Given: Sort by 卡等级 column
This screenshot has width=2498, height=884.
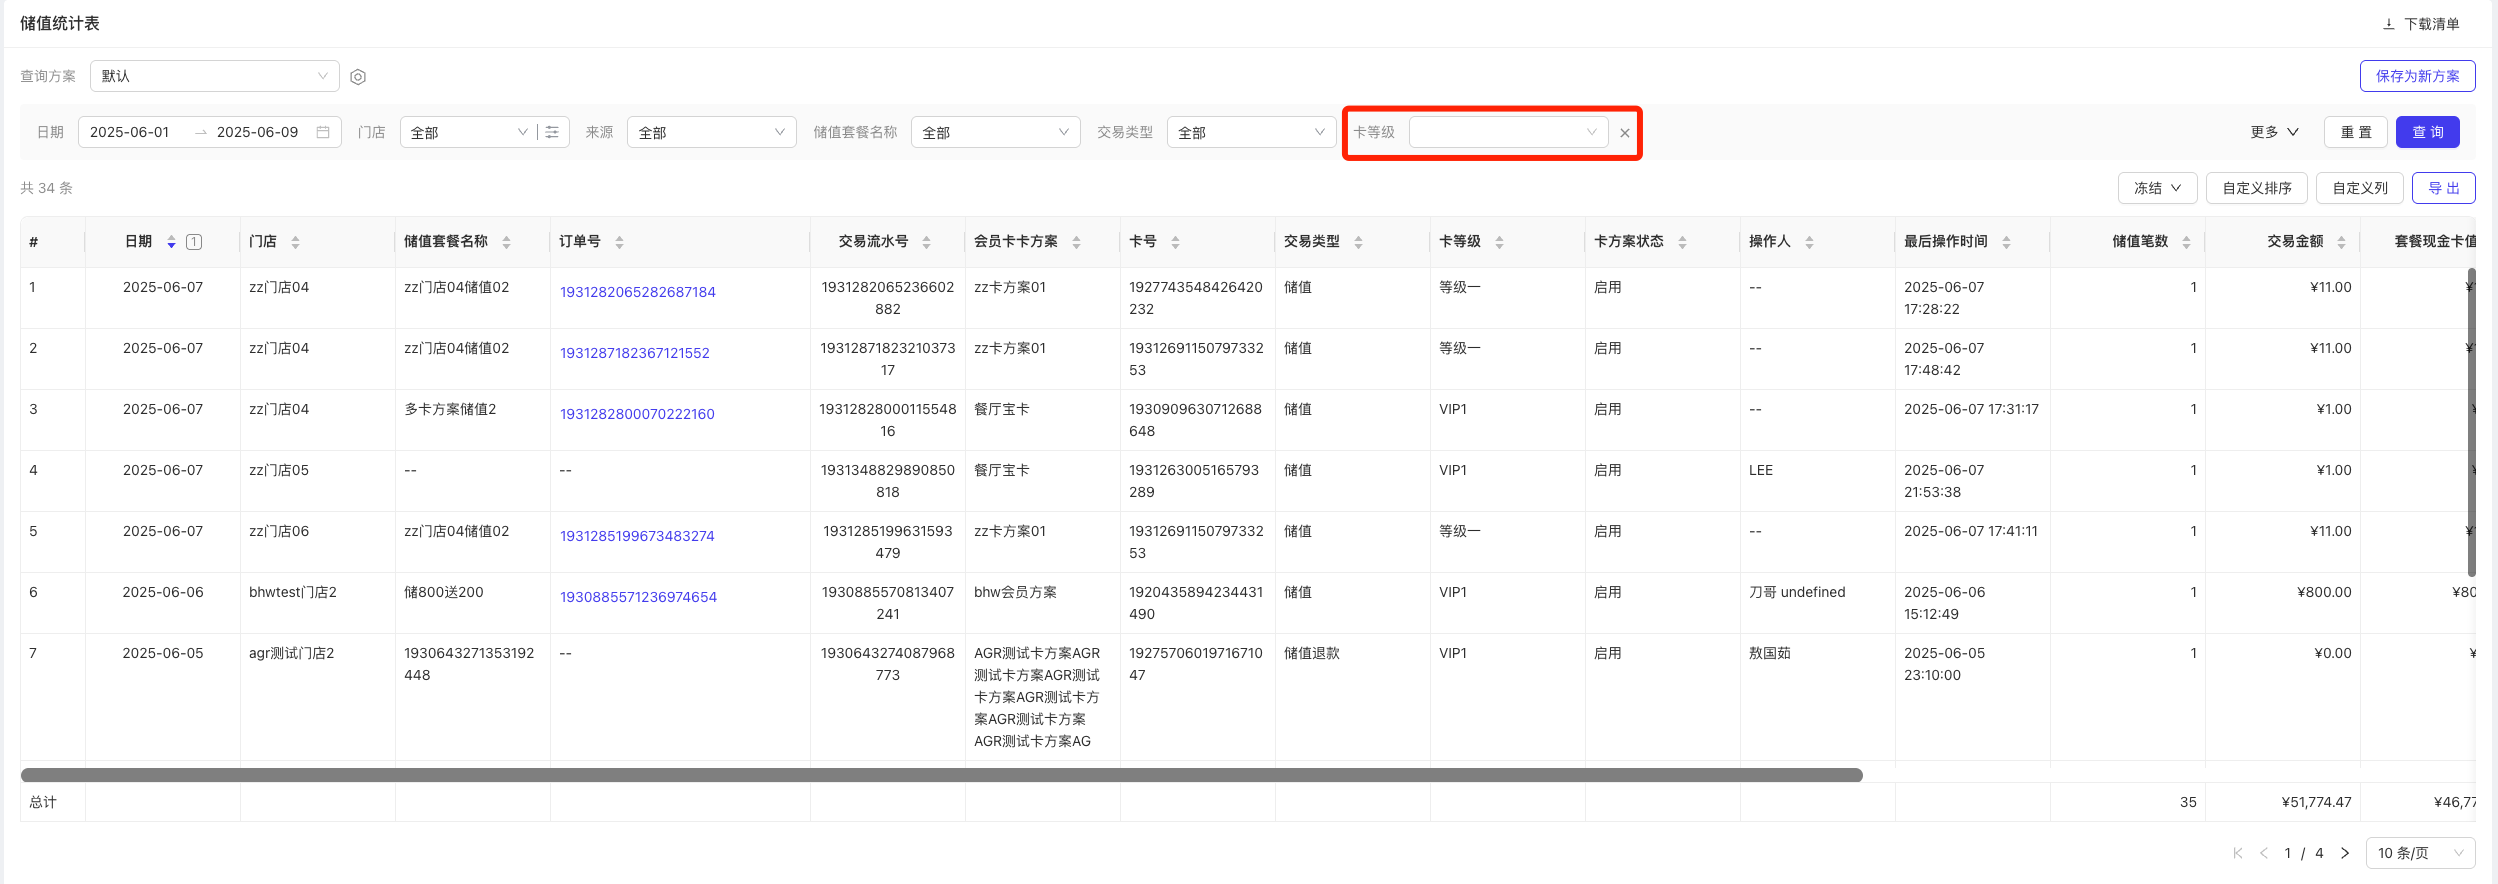Looking at the screenshot, I should 1499,242.
